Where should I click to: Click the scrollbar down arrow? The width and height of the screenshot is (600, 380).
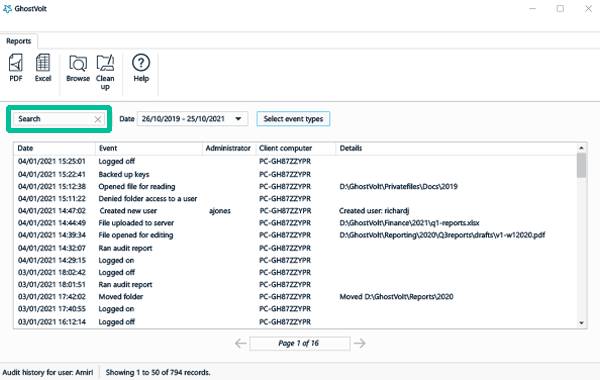point(581,323)
